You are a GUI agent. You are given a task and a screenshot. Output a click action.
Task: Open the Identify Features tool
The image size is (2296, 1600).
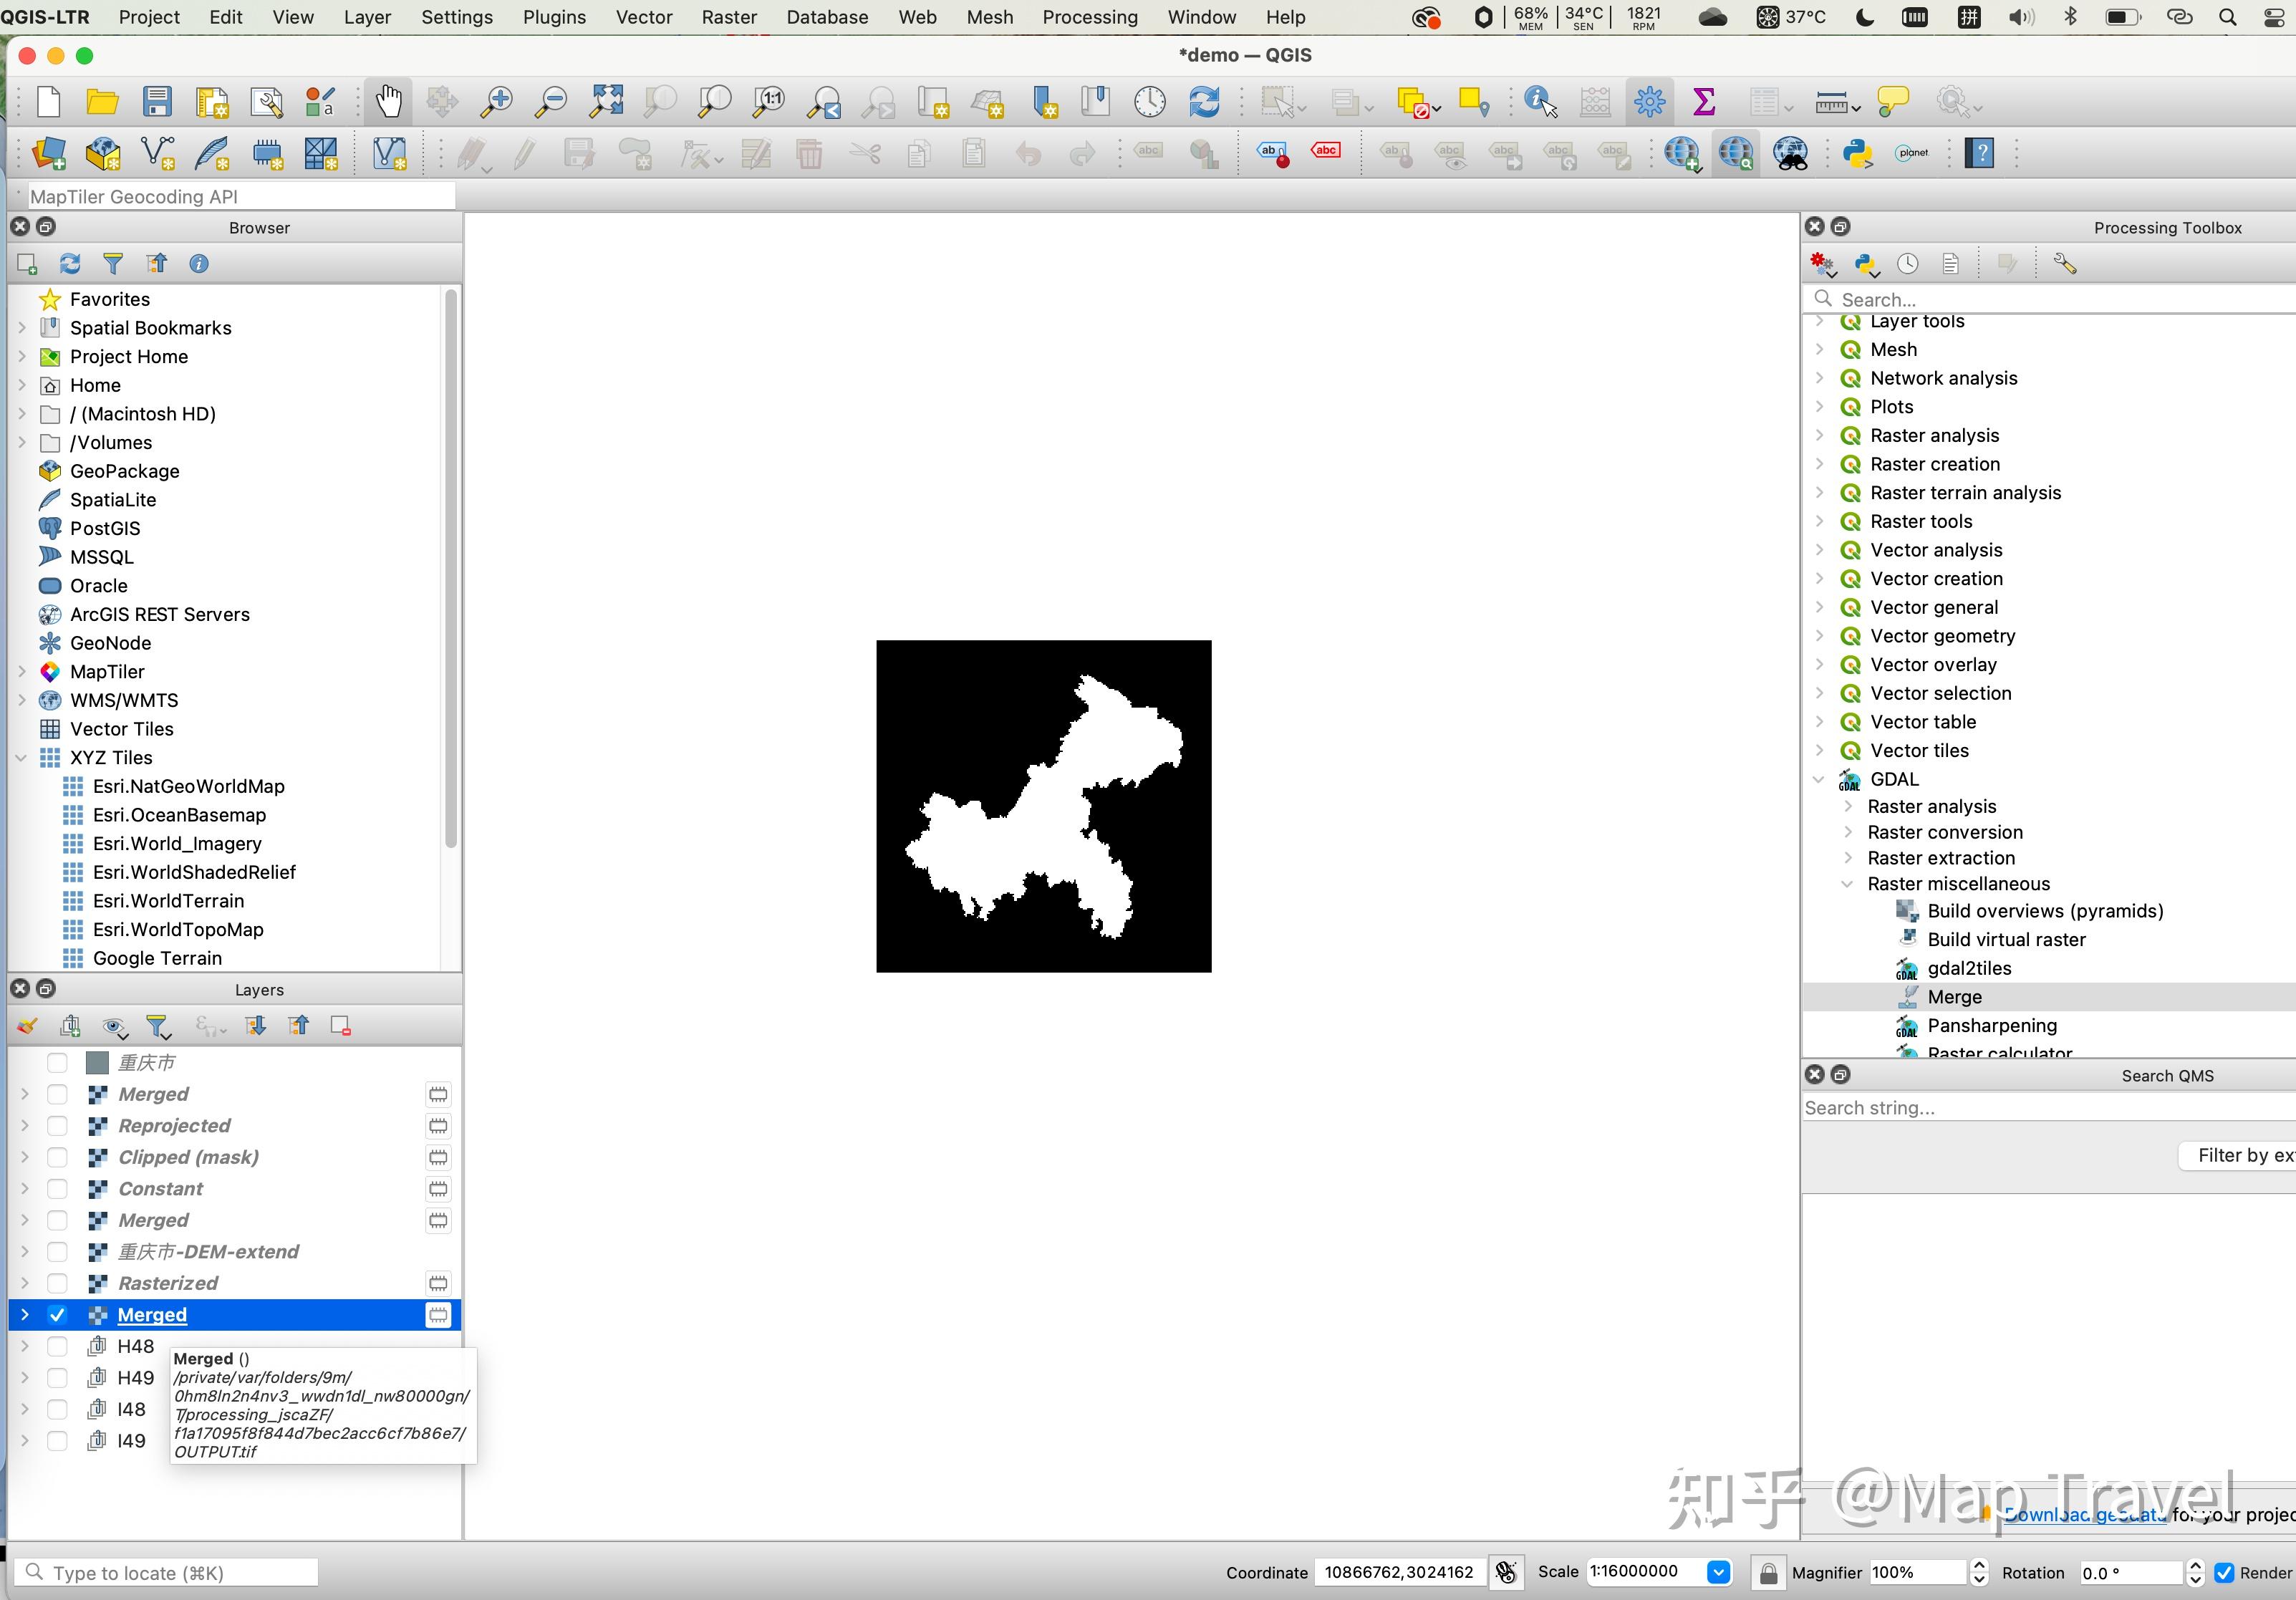[x=1539, y=101]
